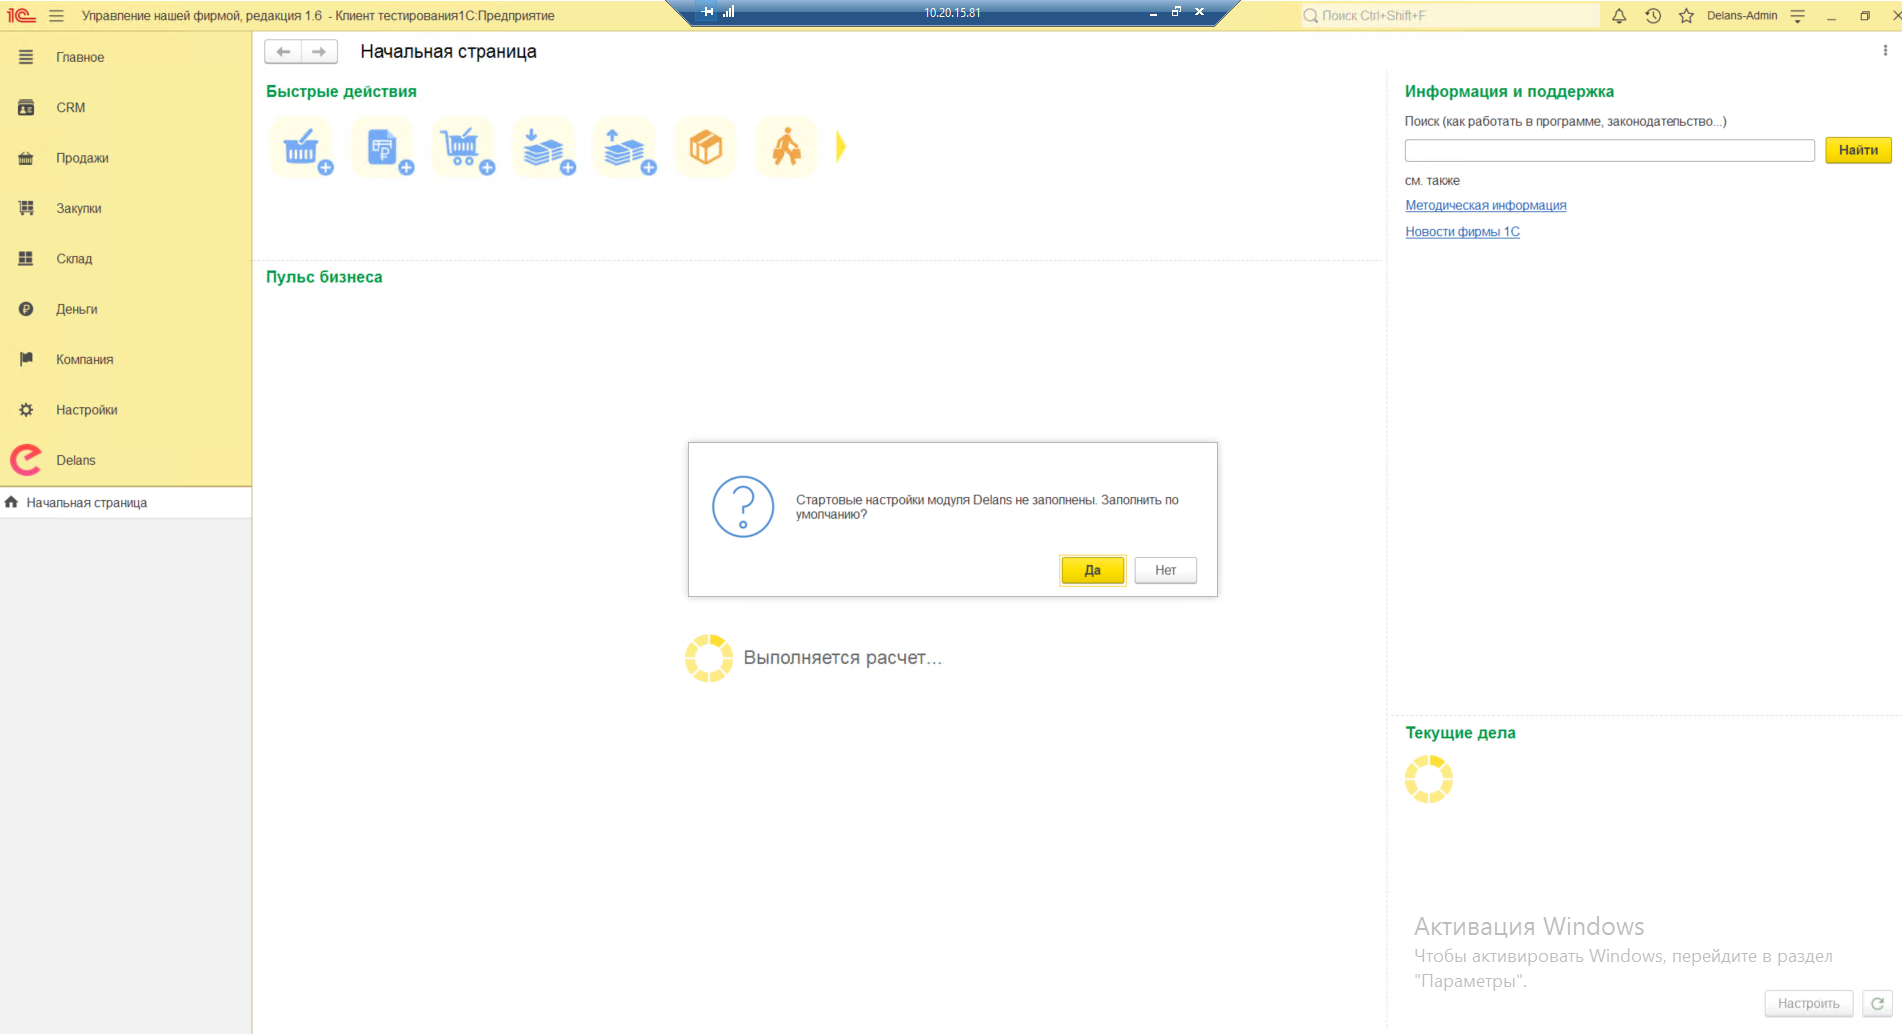Image resolution: width=1902 pixels, height=1034 pixels.
Task: Open the orange shopper quick action
Action: 786,148
